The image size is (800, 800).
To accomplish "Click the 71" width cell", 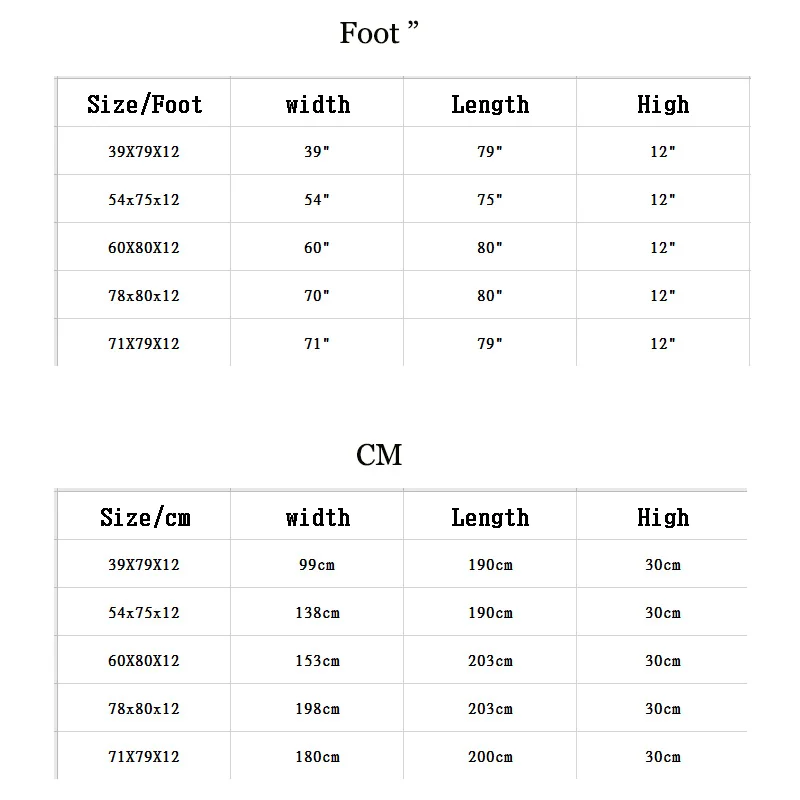I will tap(317, 344).
